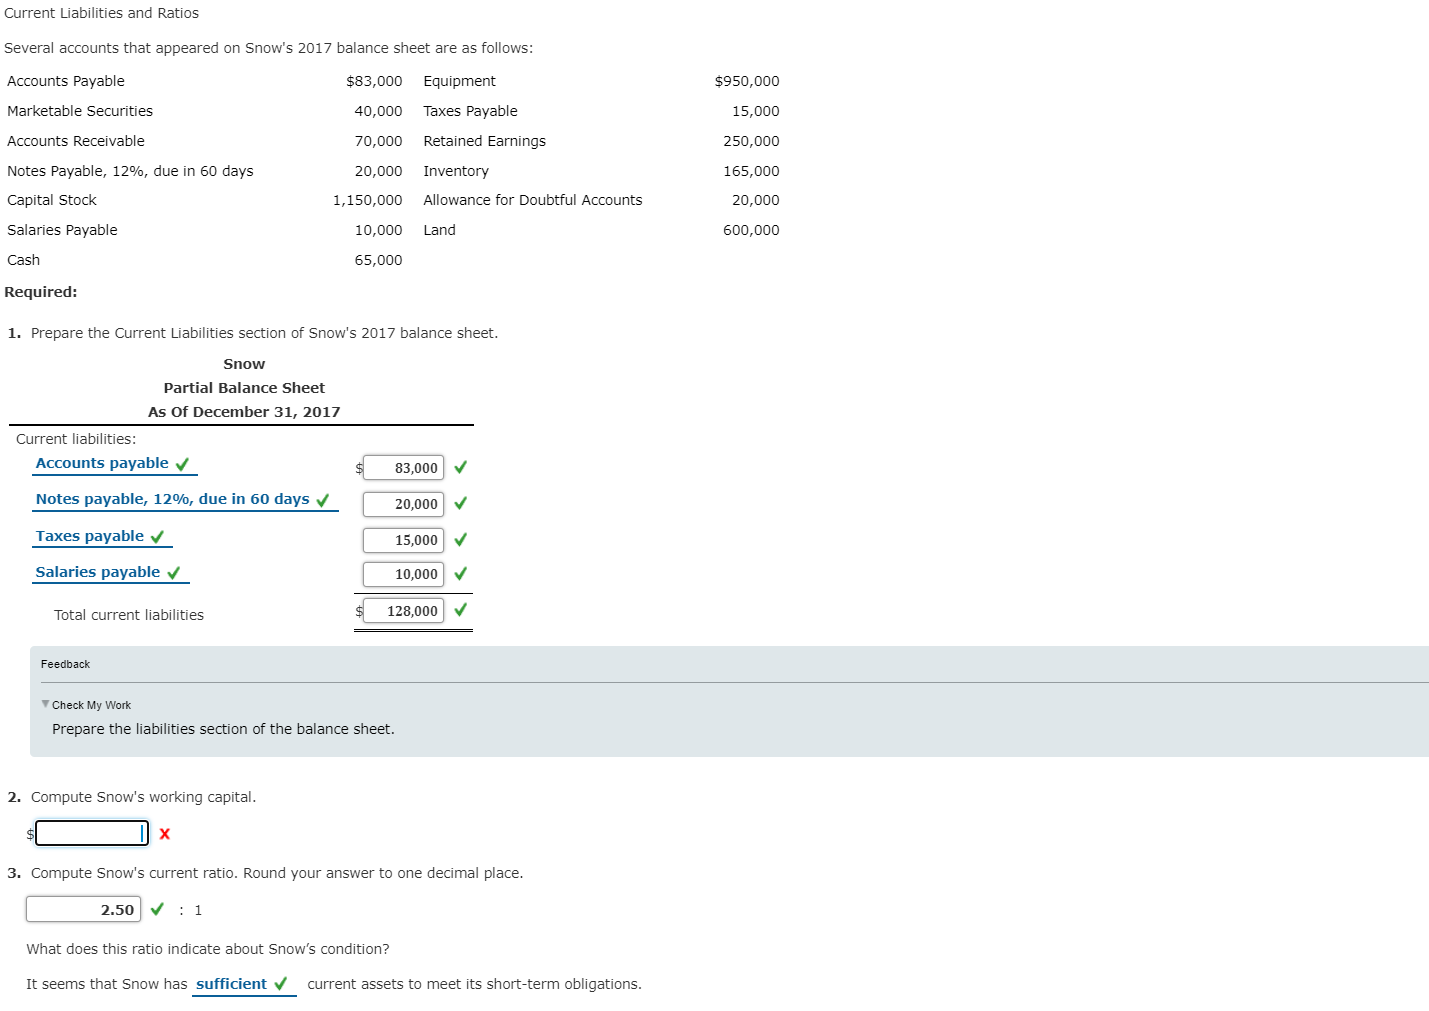Click the green checkmark beside Accounts payable label
The width and height of the screenshot is (1429, 1011).
182,464
